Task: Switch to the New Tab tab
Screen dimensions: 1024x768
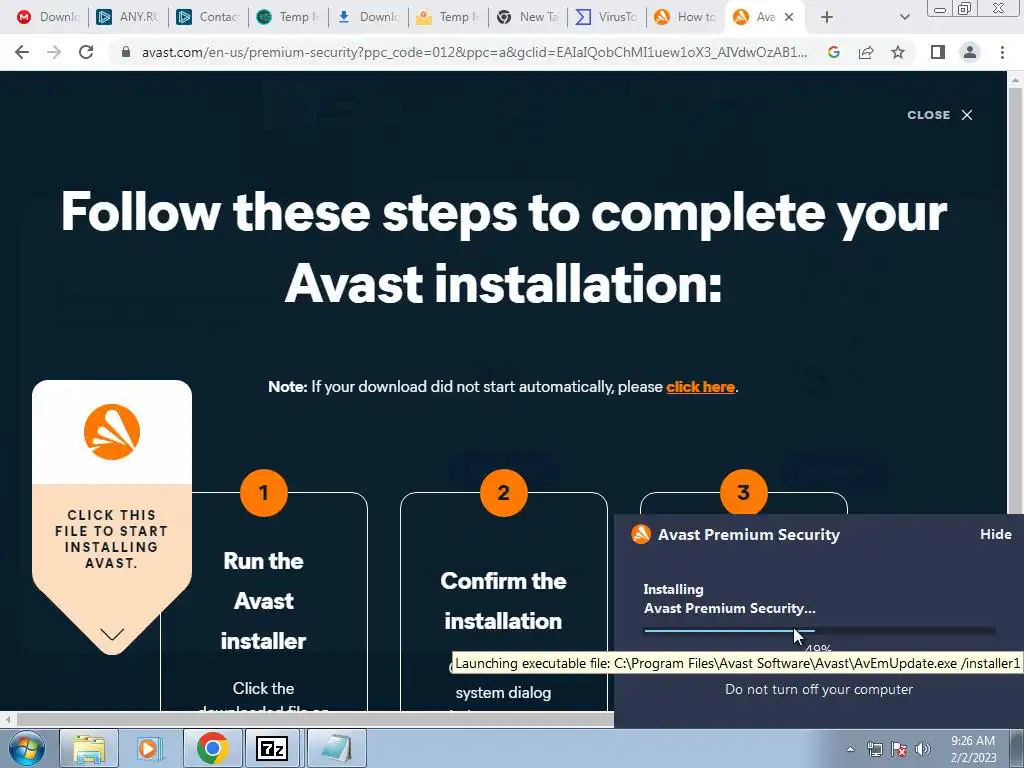Action: click(527, 17)
